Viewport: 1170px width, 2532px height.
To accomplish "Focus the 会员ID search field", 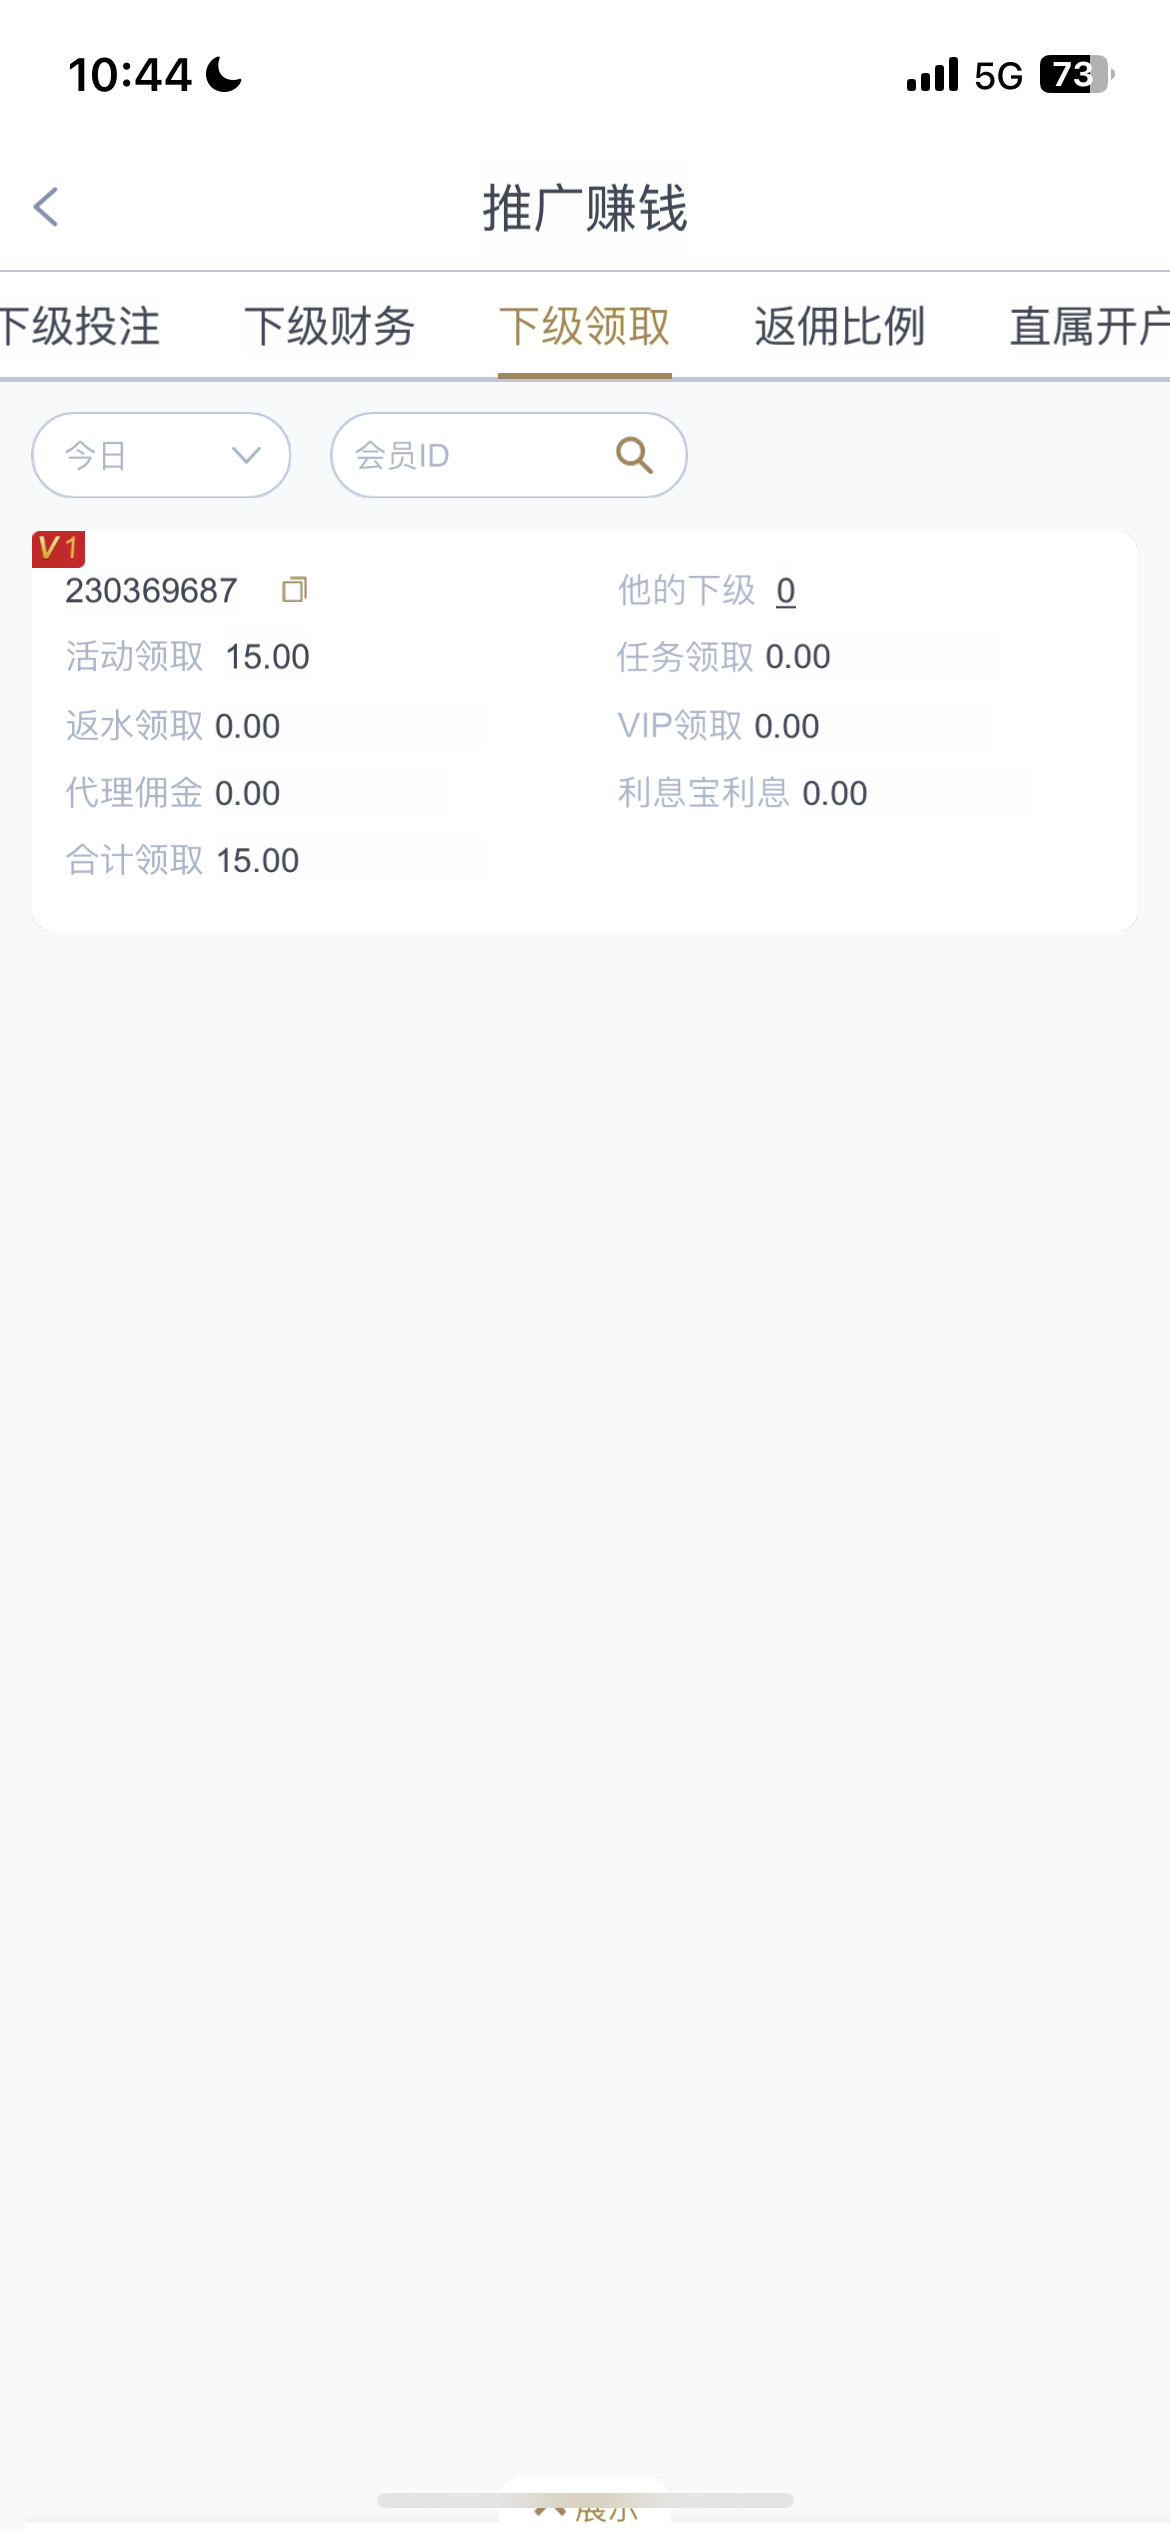I will [480, 455].
